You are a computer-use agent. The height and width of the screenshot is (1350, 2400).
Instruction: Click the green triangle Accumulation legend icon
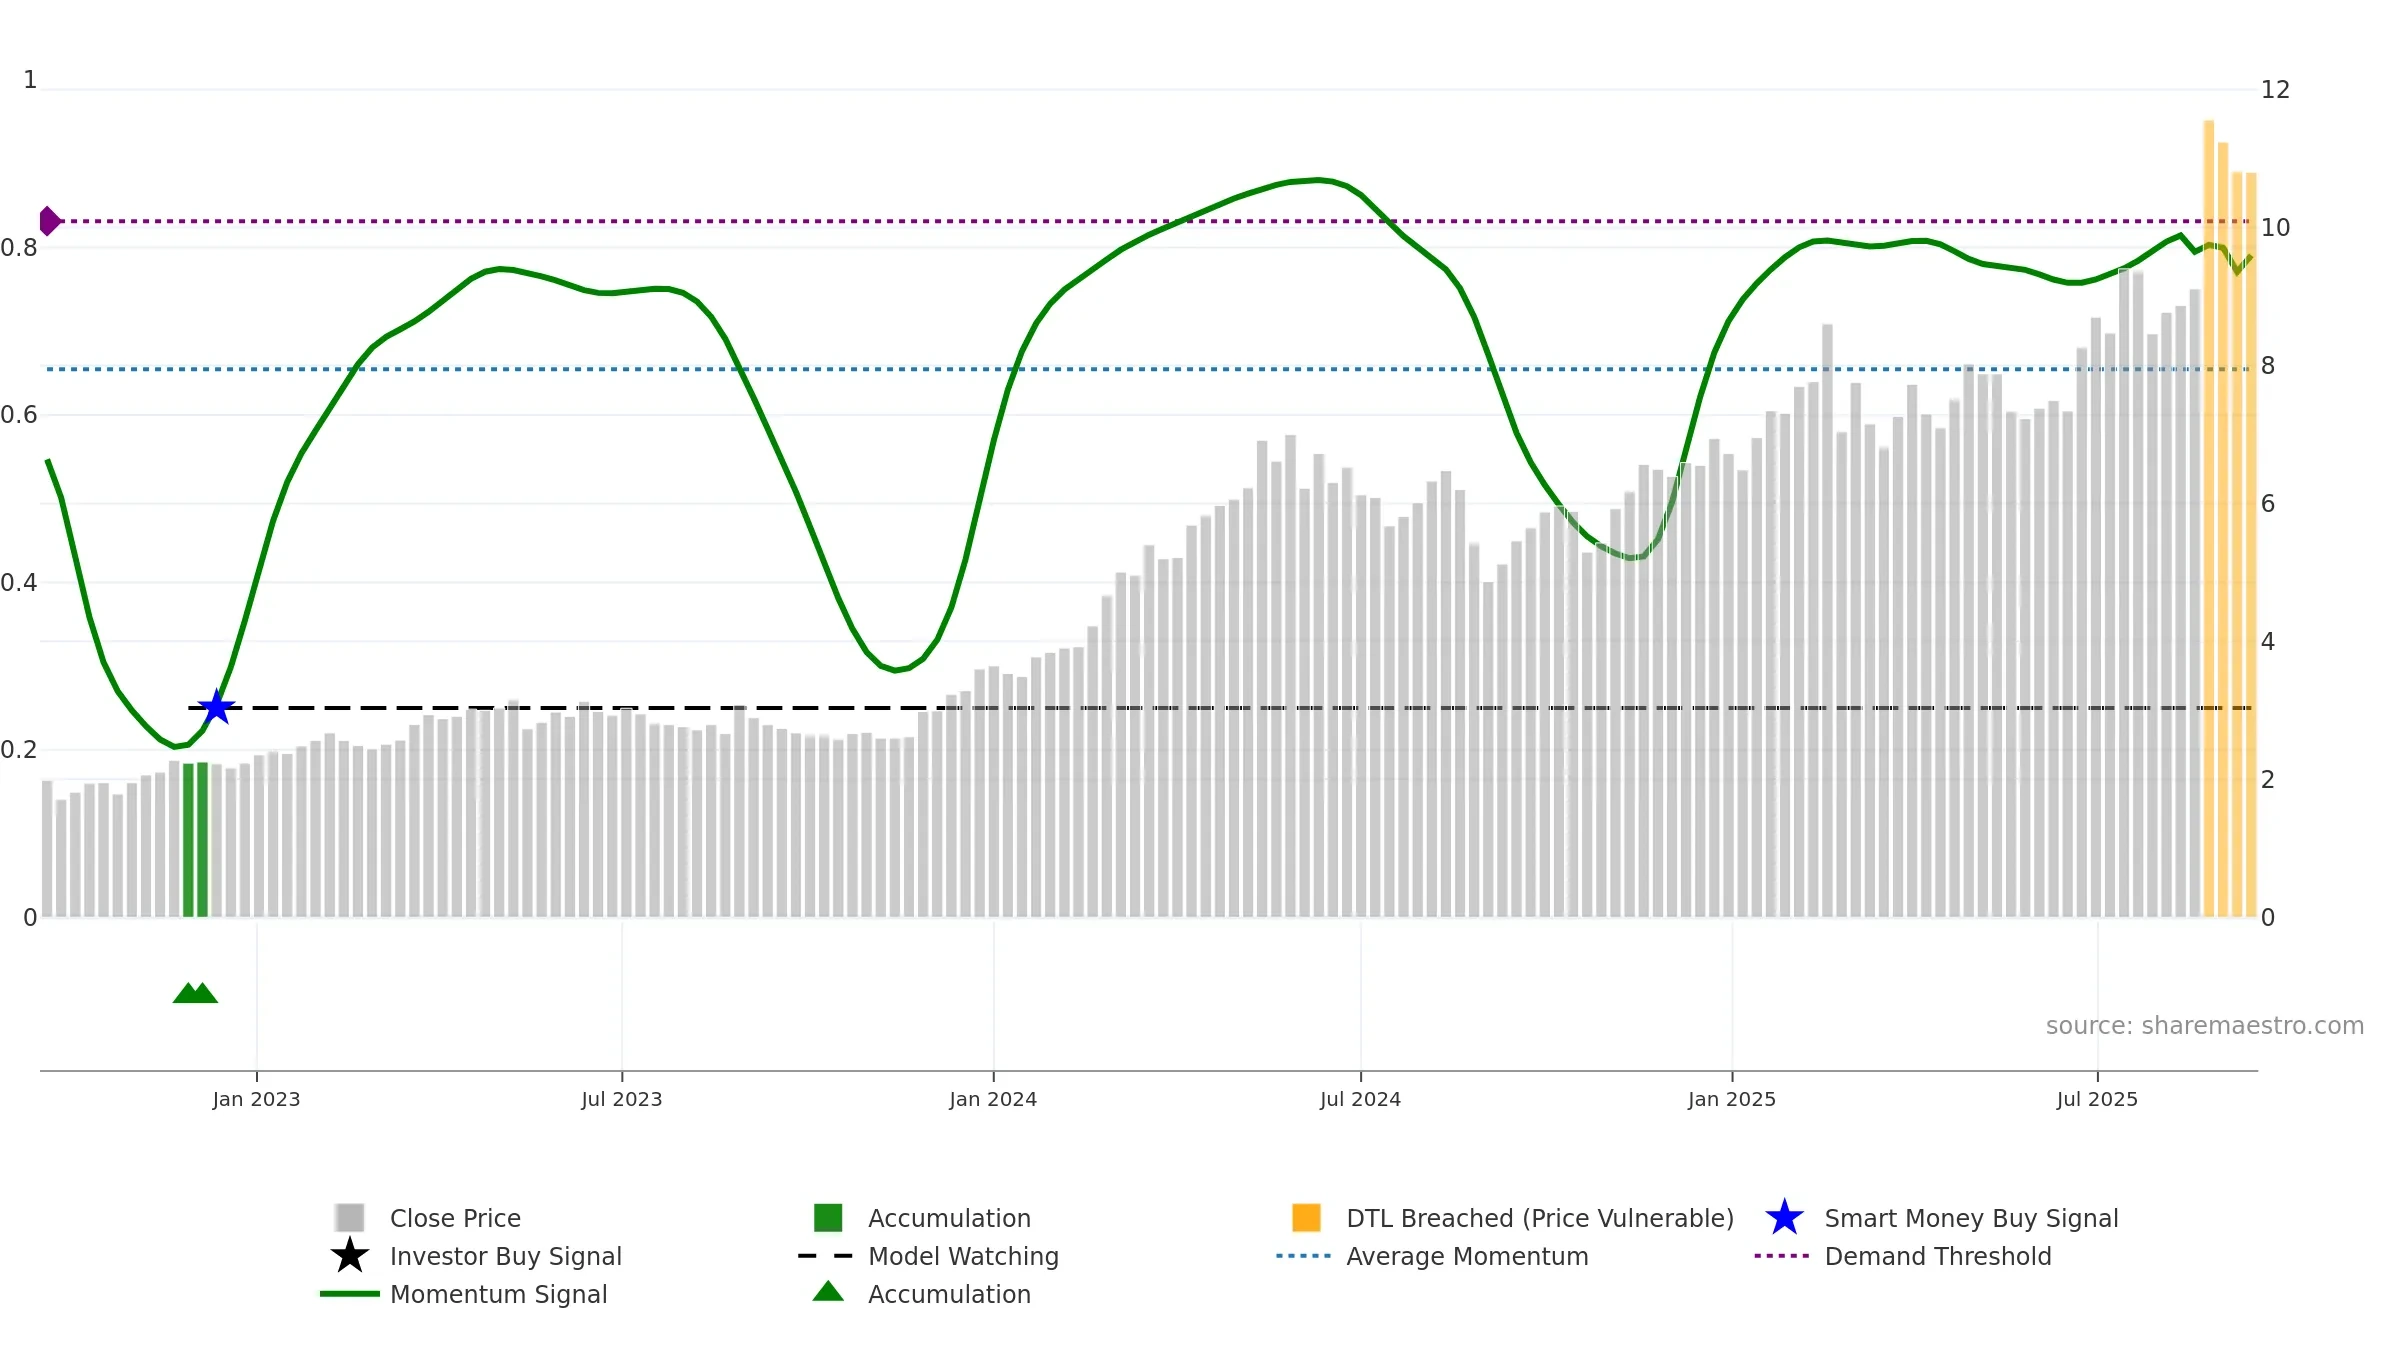coord(828,1292)
